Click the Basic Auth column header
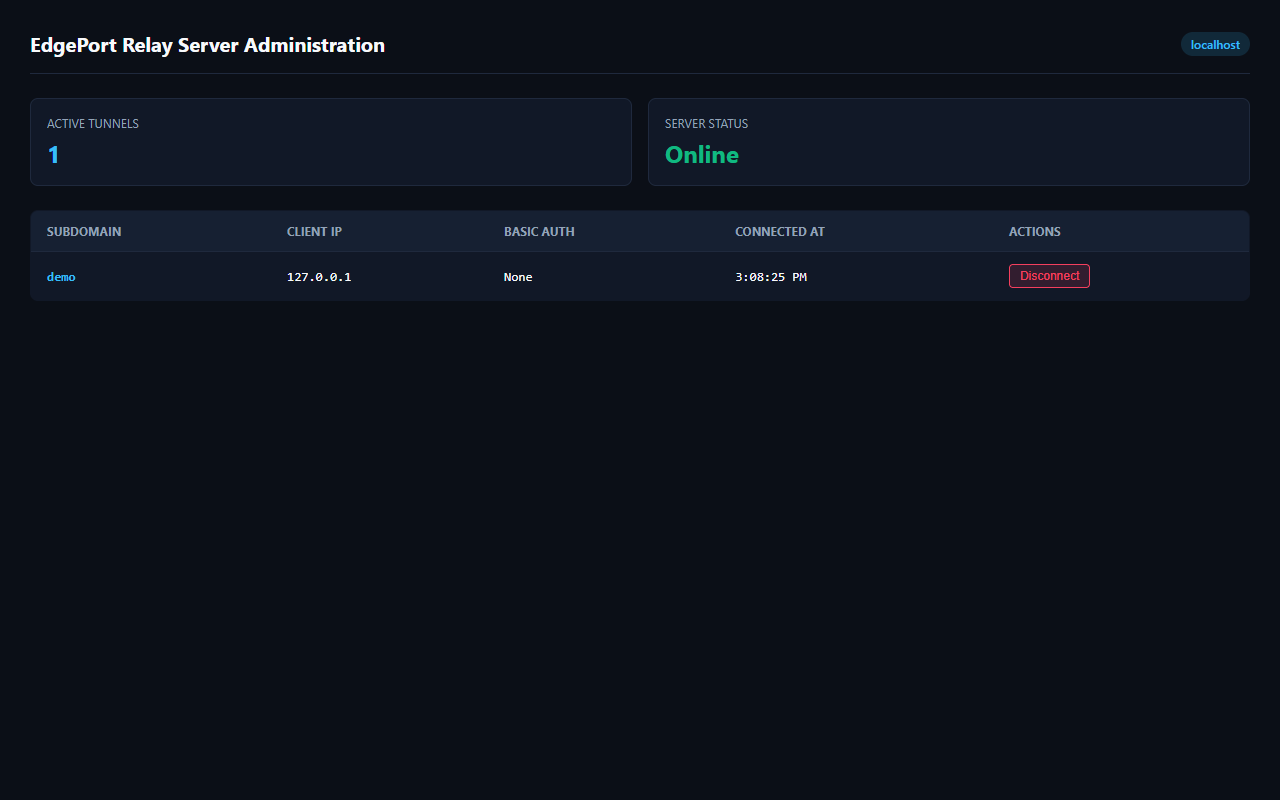 (539, 232)
